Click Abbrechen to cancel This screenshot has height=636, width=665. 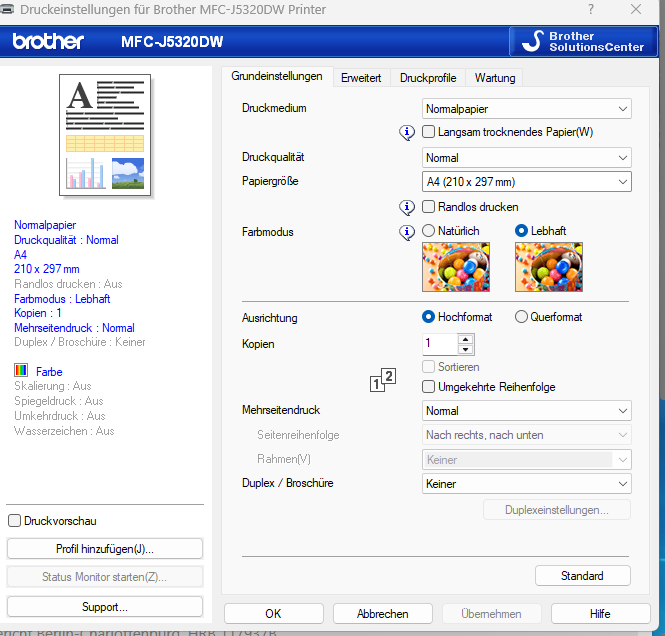pos(383,614)
